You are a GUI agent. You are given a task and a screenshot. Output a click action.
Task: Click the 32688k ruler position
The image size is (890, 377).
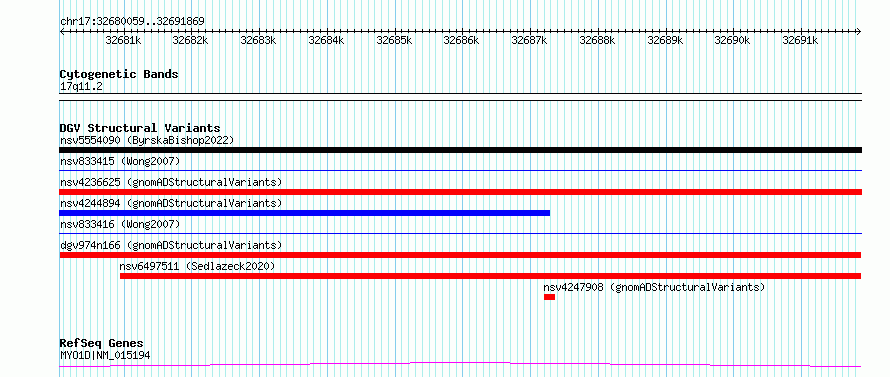point(598,40)
